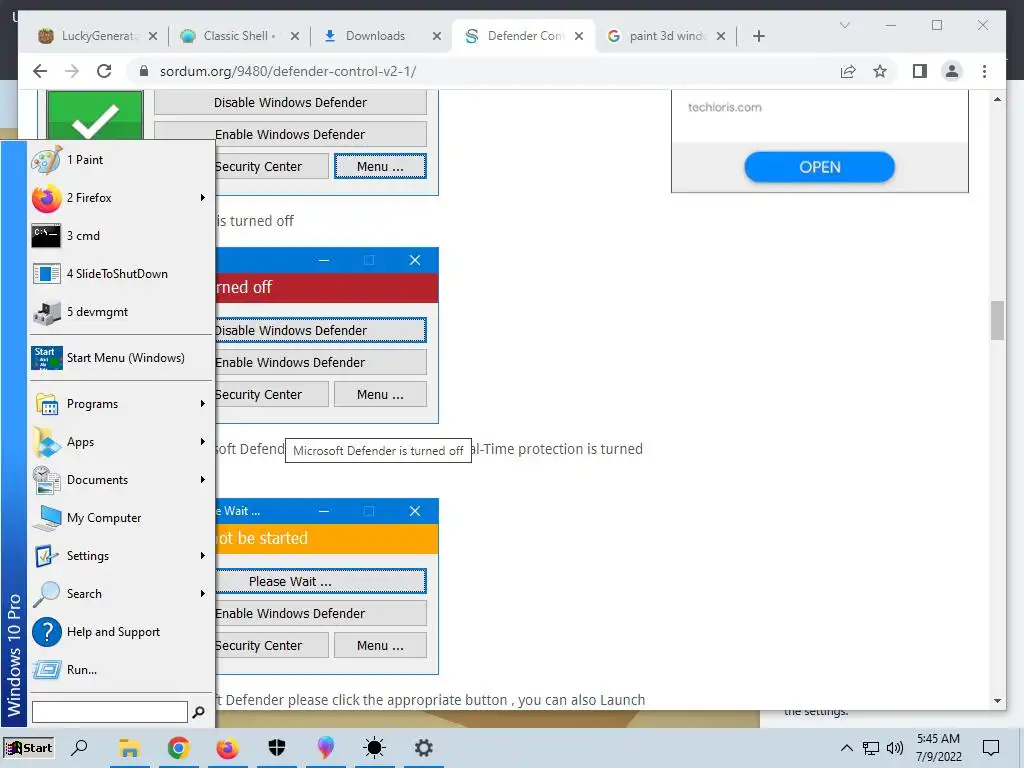This screenshot has height=768, width=1024.
Task: Reload the sordum.org page
Action: pos(104,71)
